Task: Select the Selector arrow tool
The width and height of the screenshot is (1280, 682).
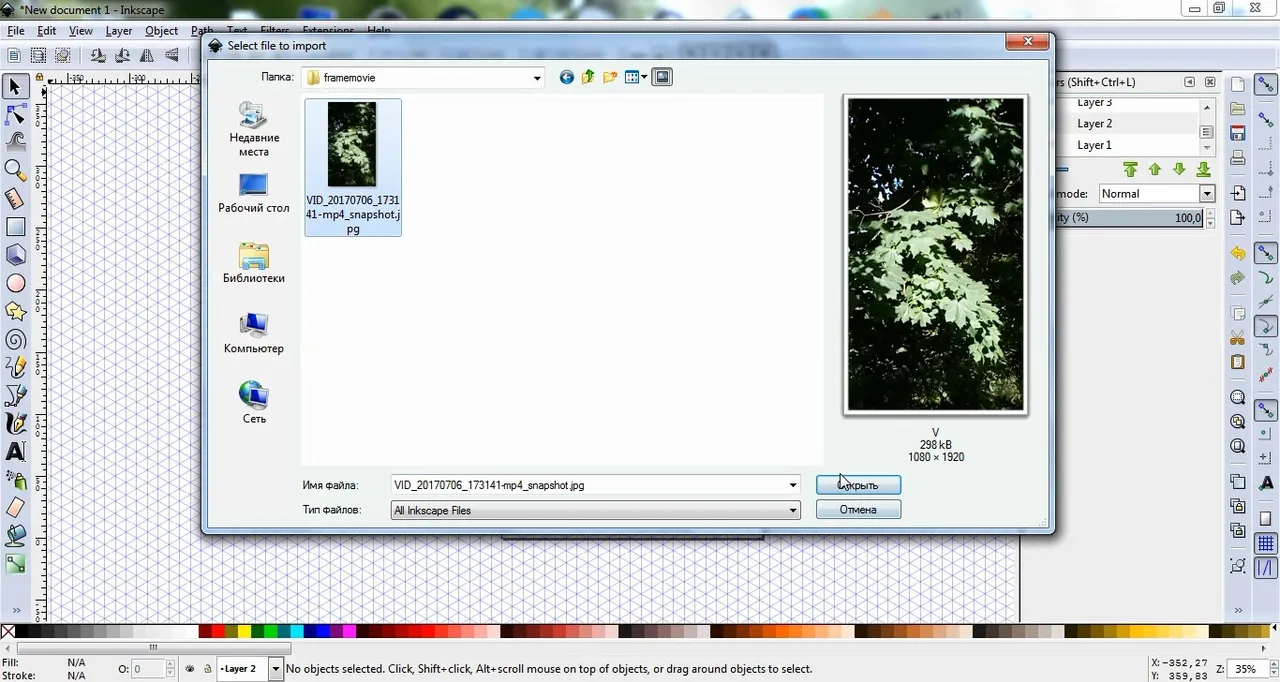Action: 15,87
